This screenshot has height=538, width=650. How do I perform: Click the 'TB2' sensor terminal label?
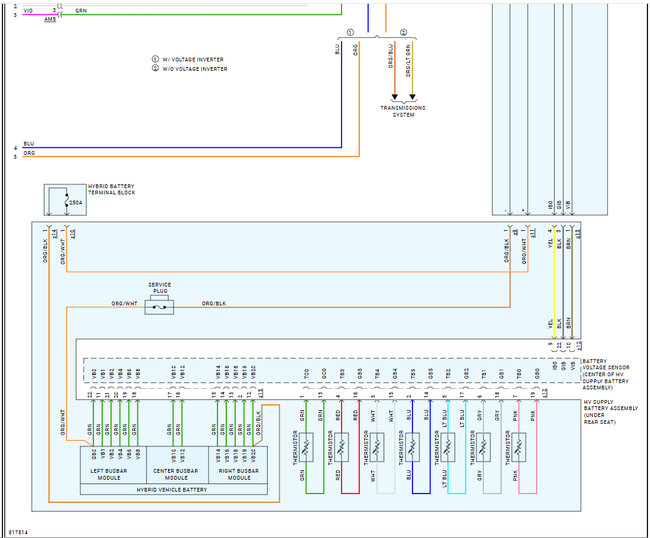449,373
